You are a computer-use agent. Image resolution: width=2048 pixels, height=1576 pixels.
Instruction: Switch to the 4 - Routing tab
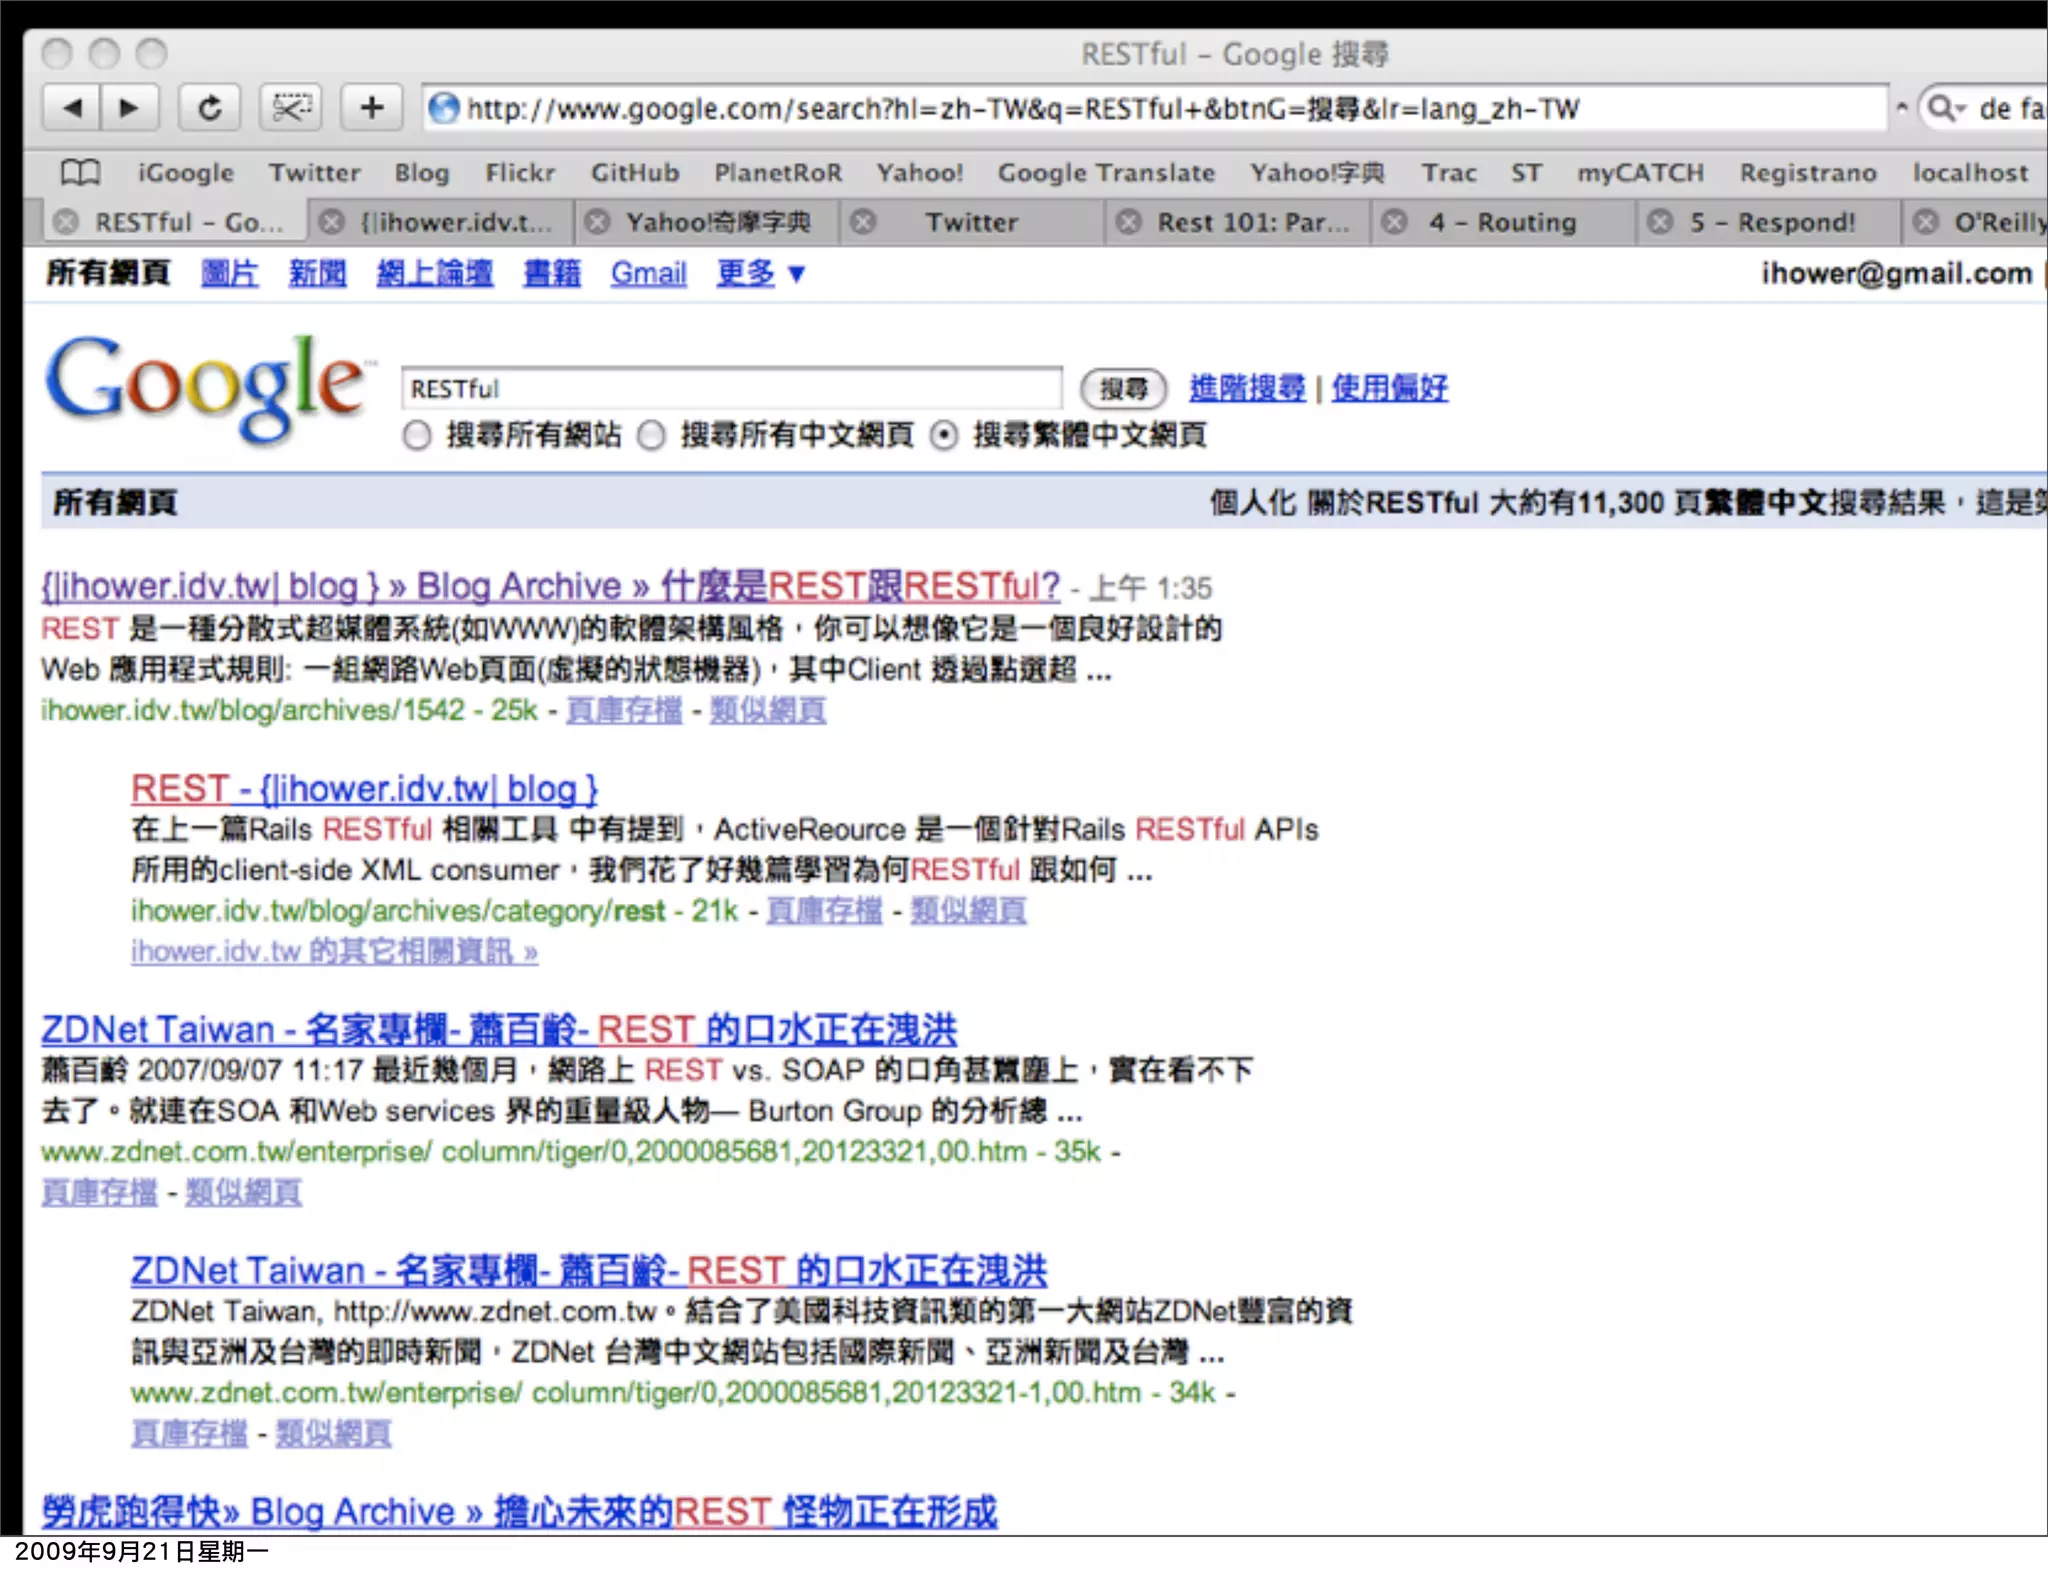1502,222
